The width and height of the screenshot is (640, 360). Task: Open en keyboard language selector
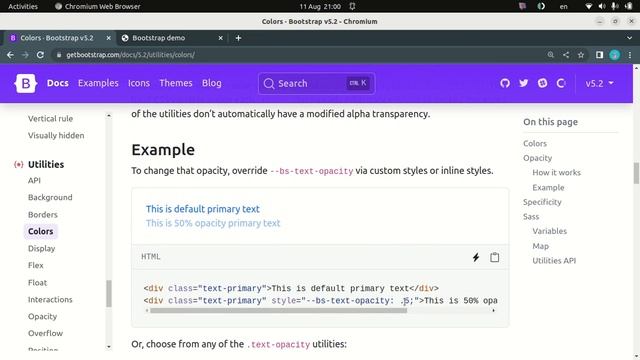tap(564, 6)
